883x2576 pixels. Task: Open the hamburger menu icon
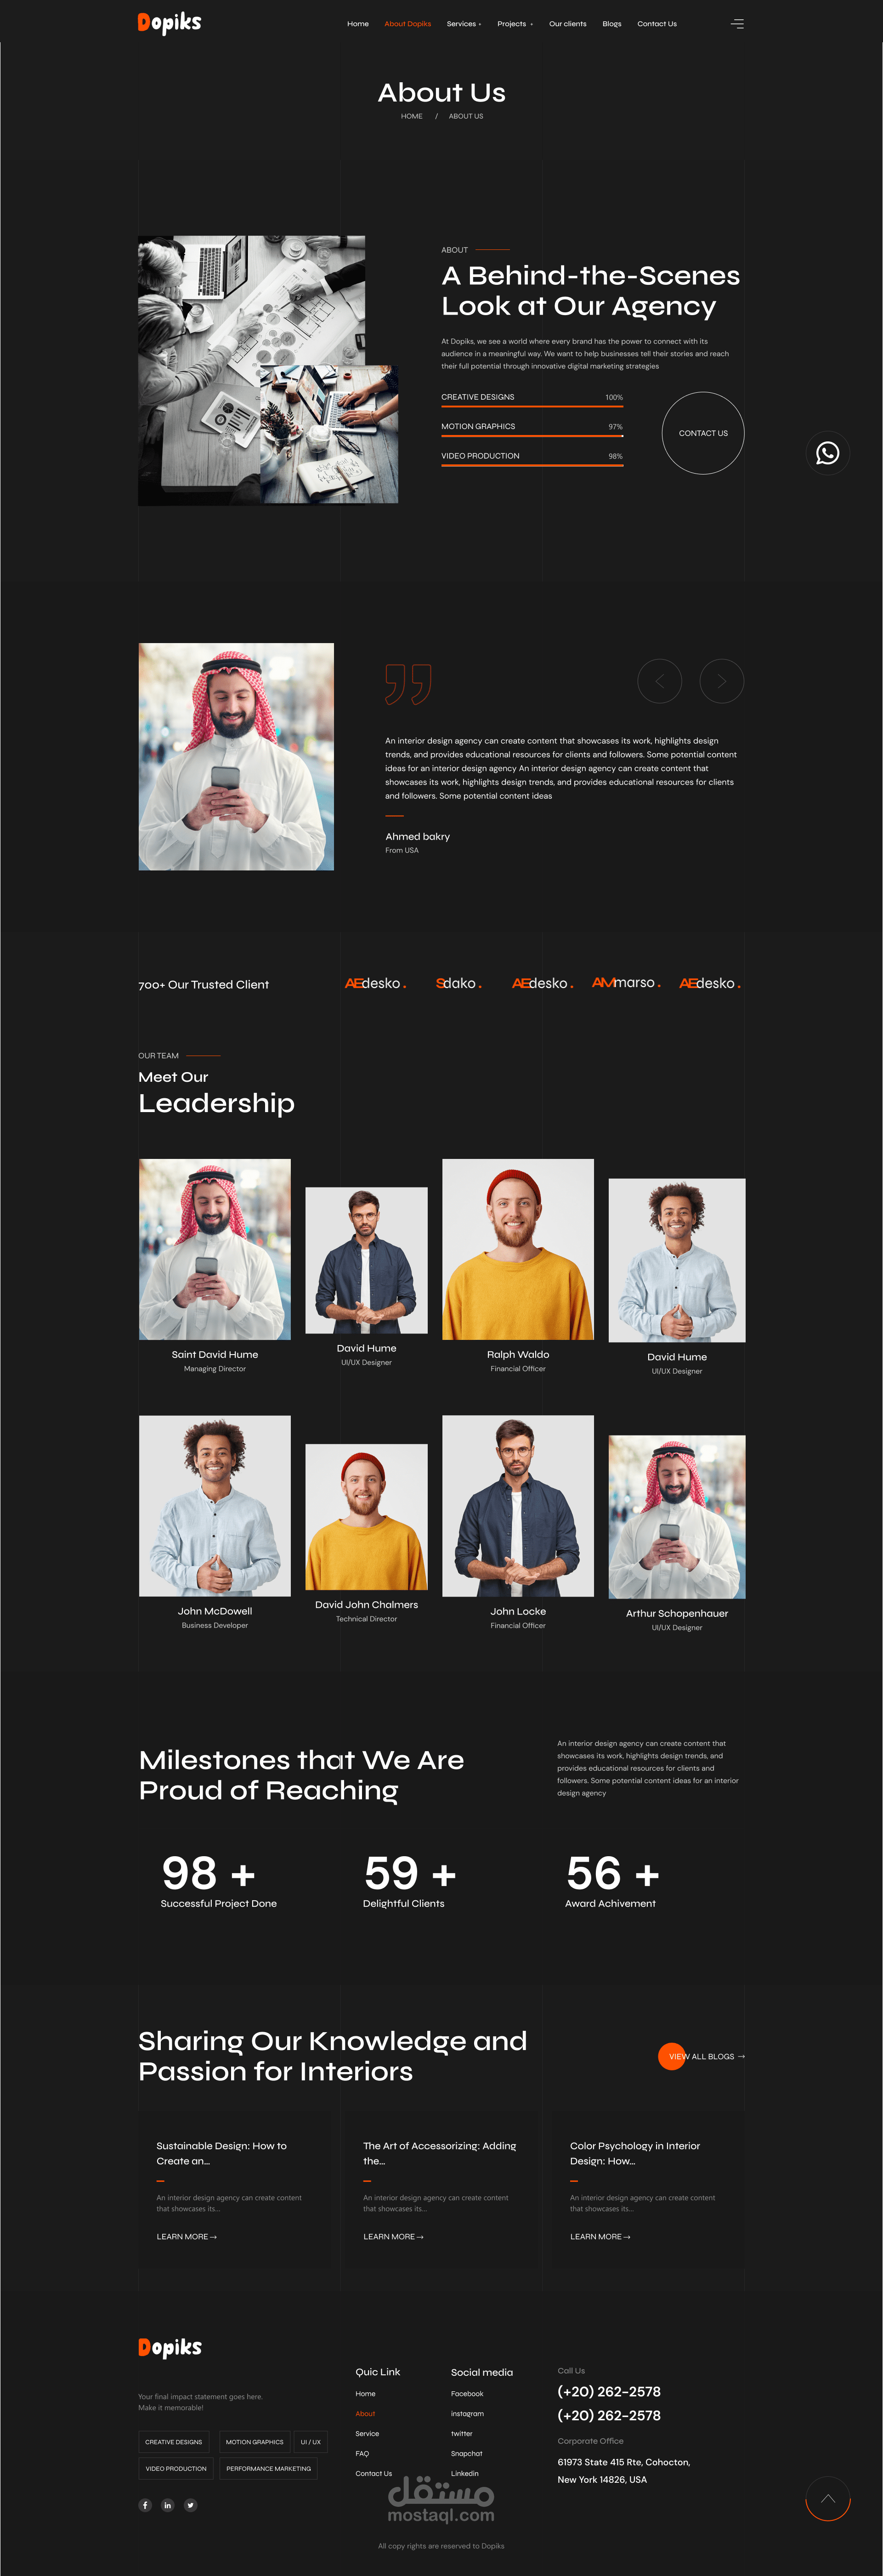pyautogui.click(x=737, y=24)
